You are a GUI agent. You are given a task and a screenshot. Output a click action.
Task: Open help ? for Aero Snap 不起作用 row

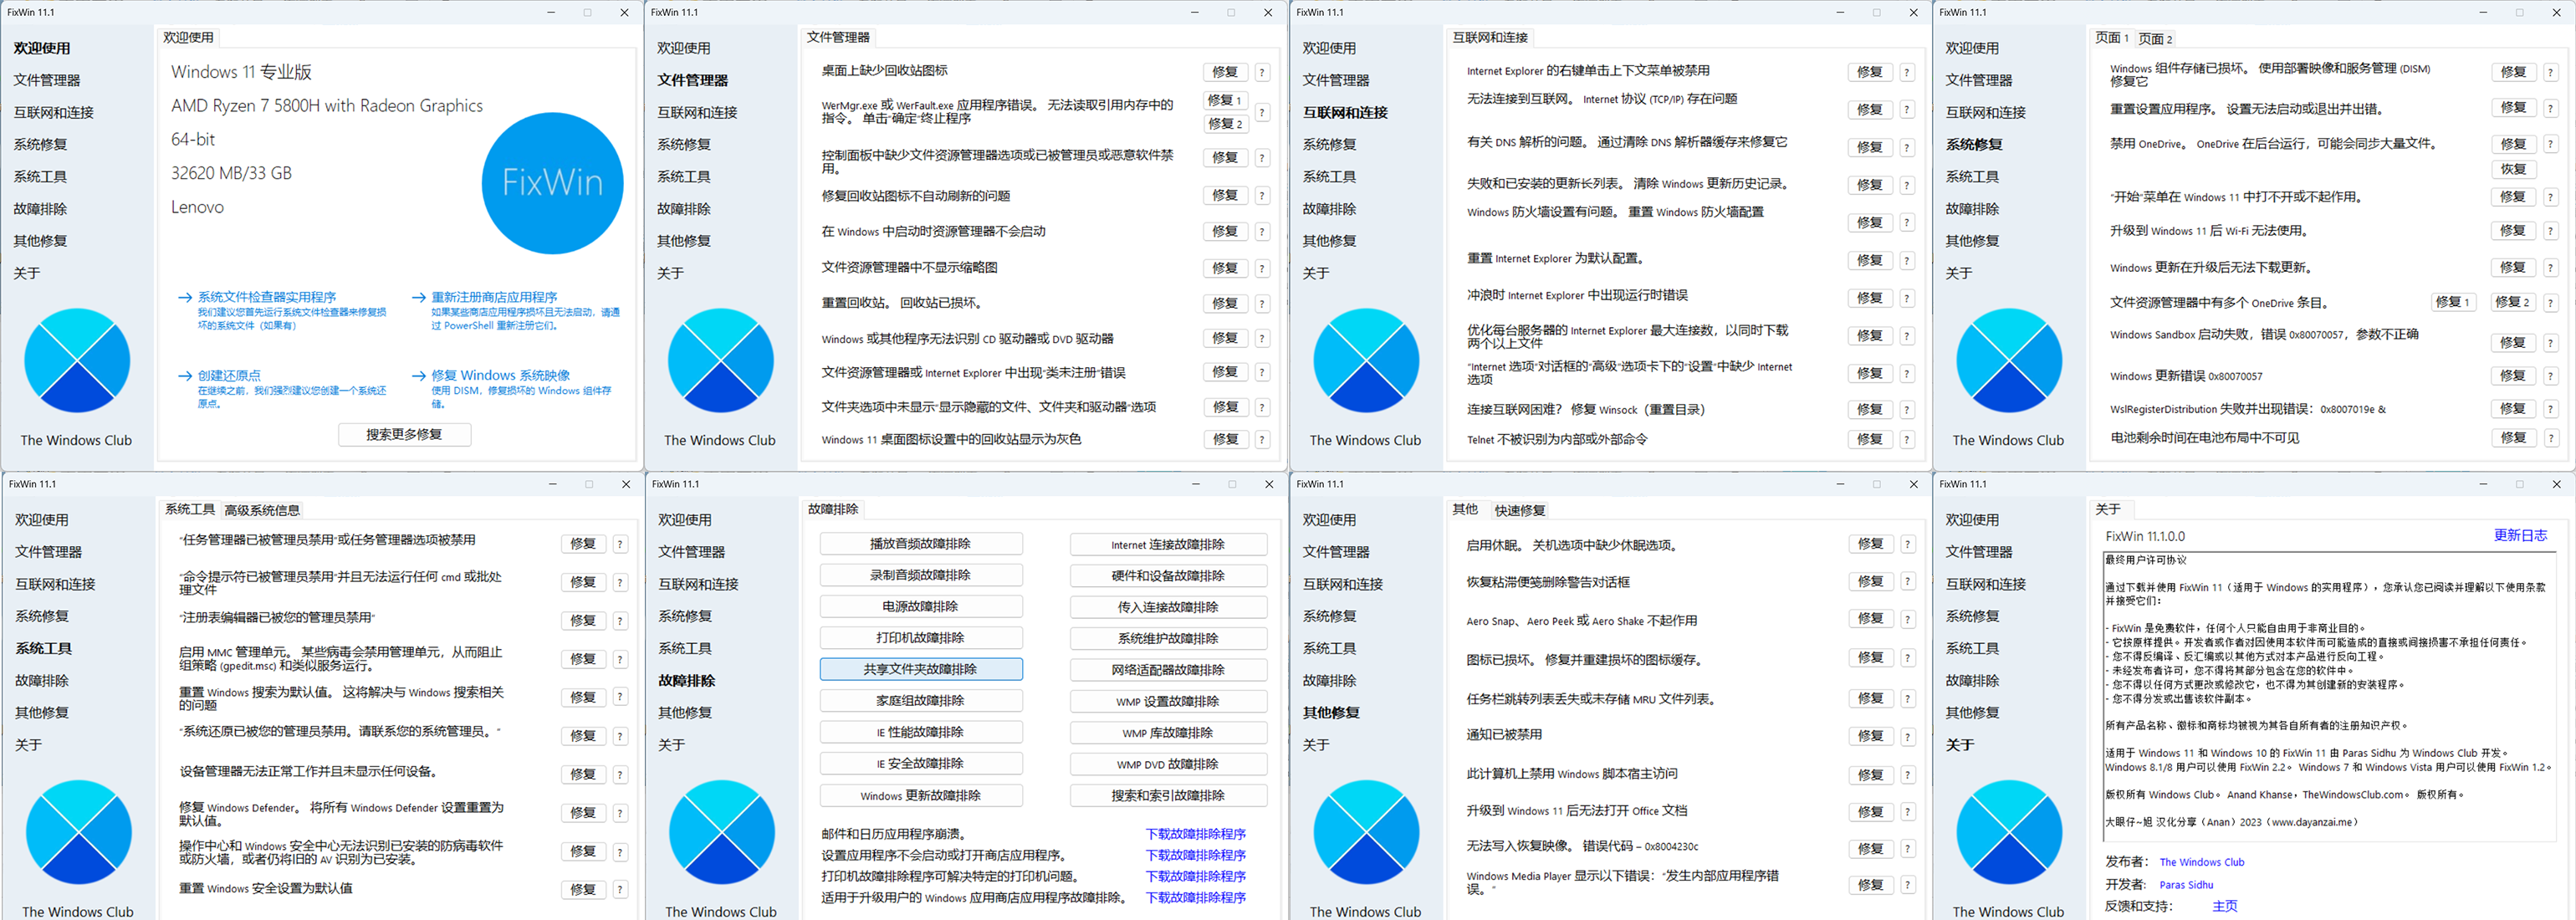pos(1908,619)
